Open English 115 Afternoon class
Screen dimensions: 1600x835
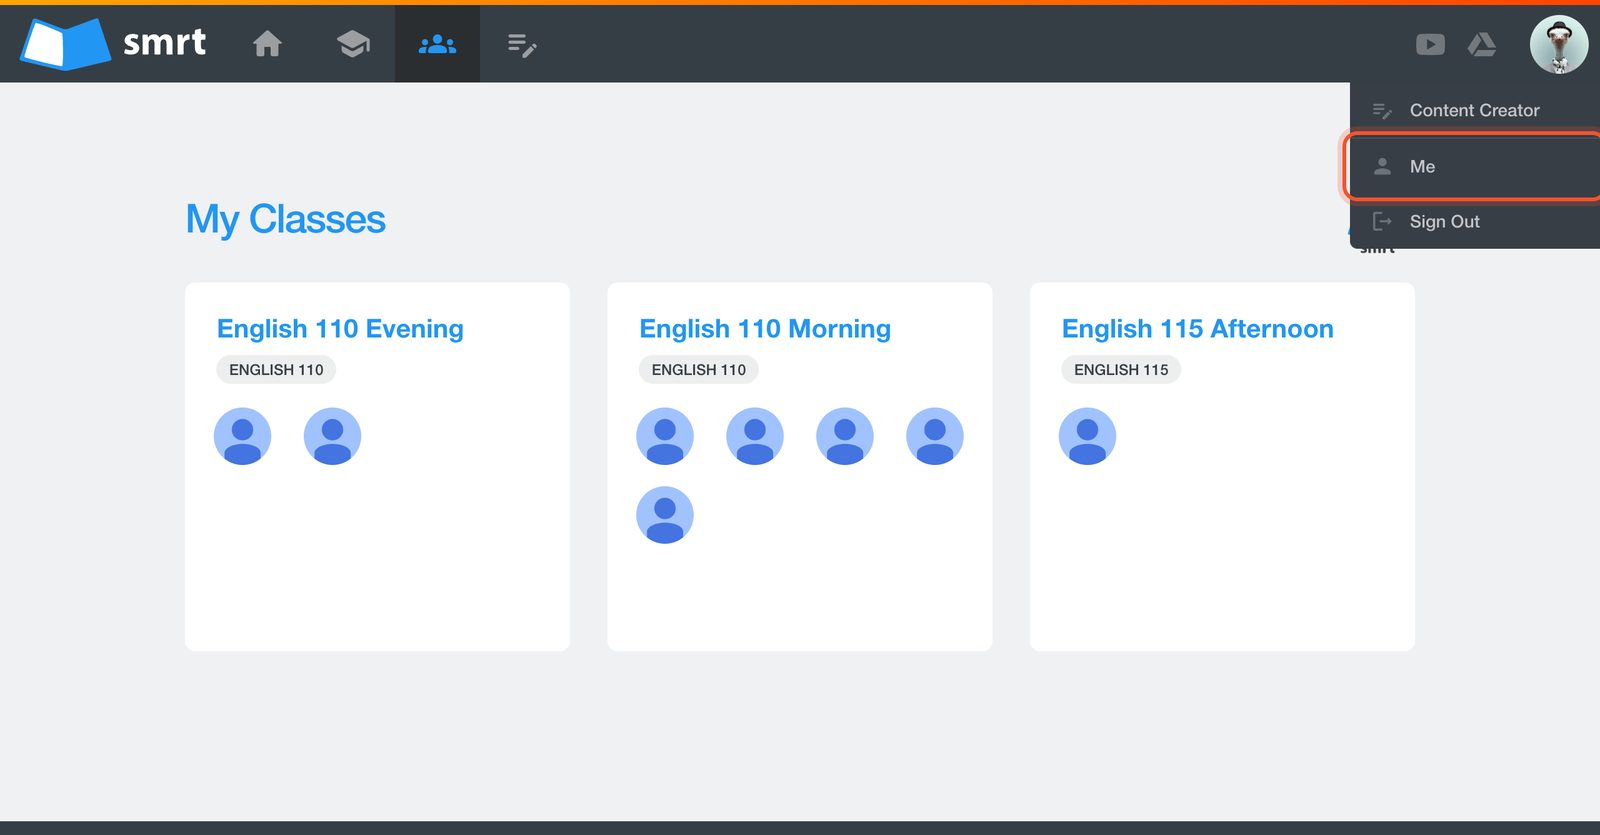[x=1197, y=329]
